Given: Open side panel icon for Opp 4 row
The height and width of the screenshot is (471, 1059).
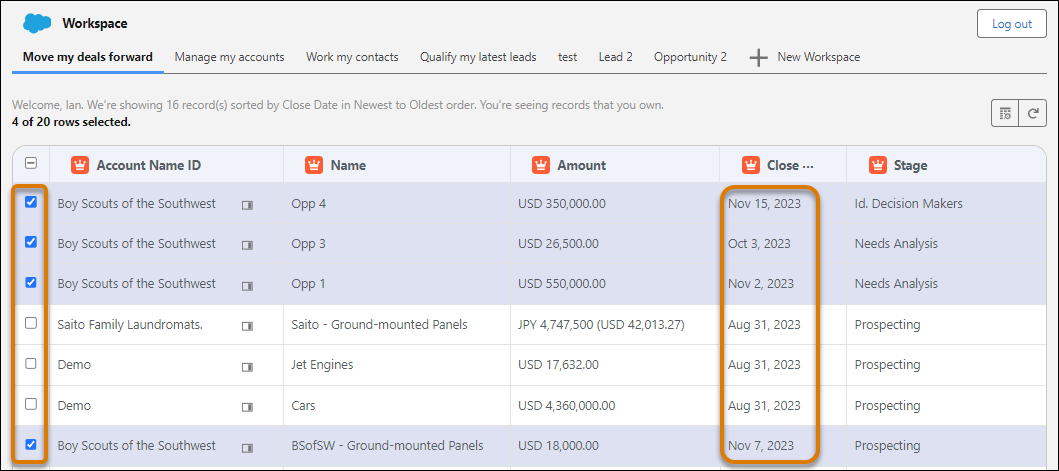Looking at the screenshot, I should coord(247,205).
